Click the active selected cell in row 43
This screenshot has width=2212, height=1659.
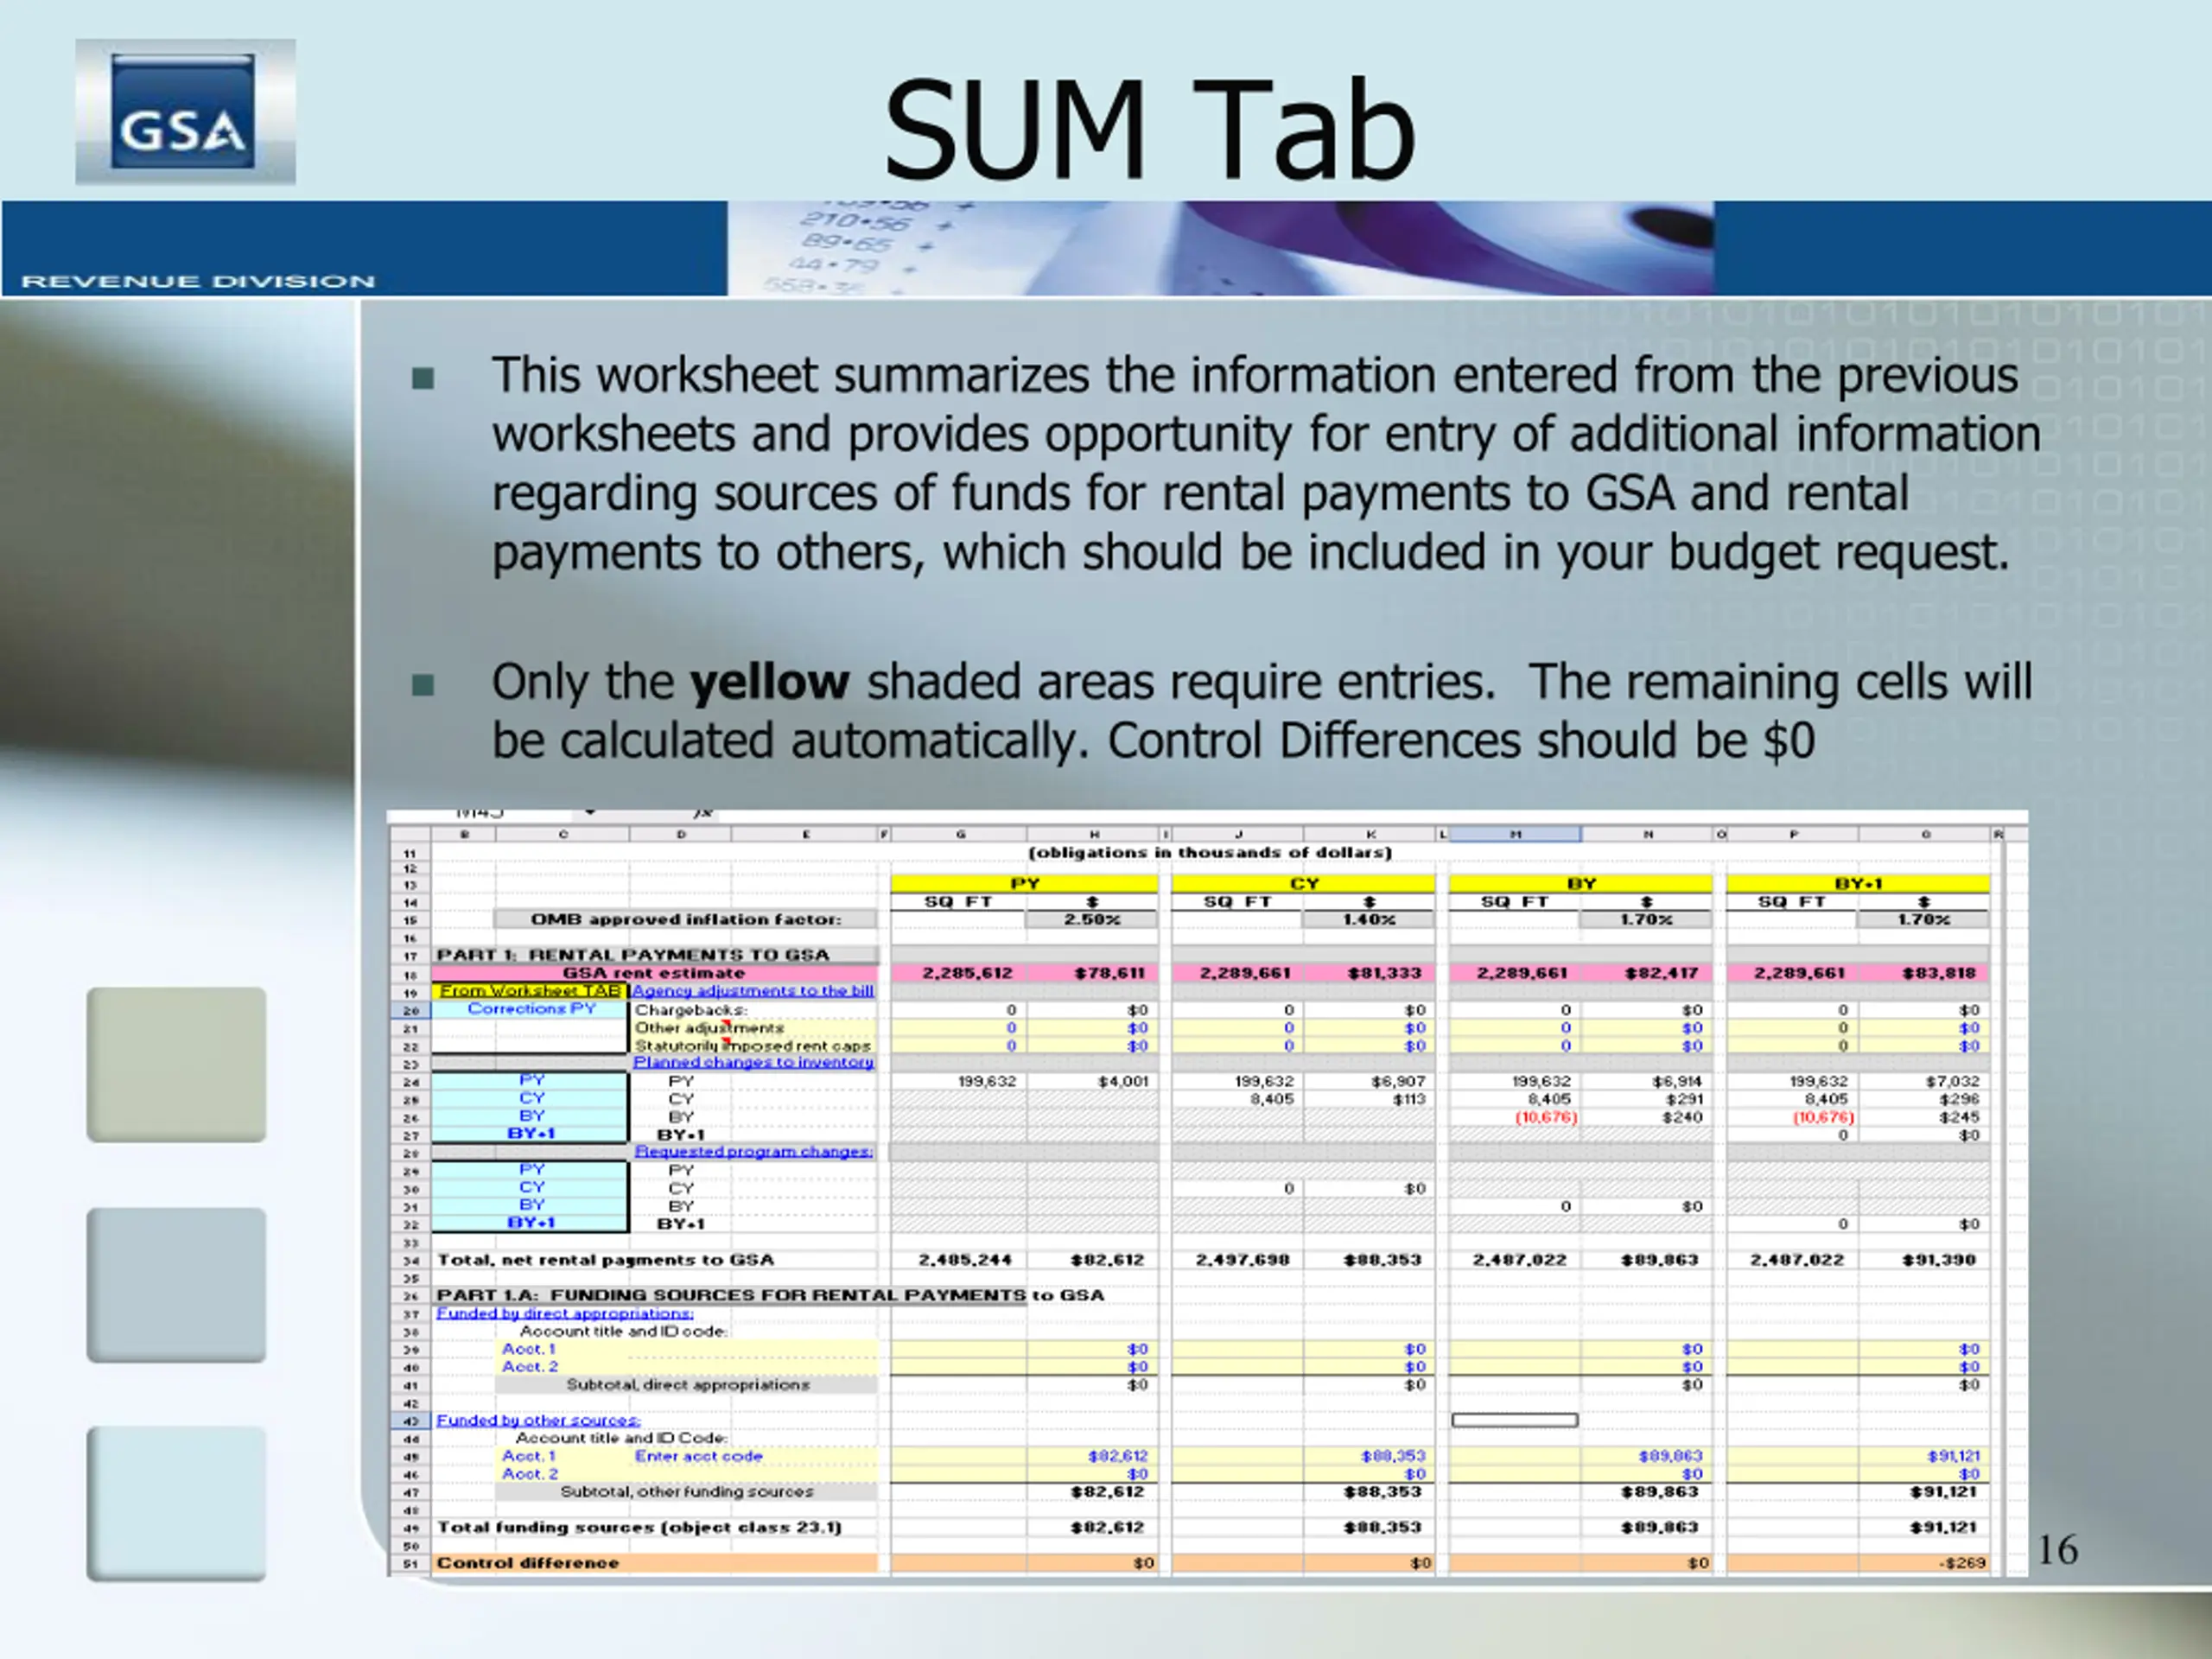coord(1515,1420)
